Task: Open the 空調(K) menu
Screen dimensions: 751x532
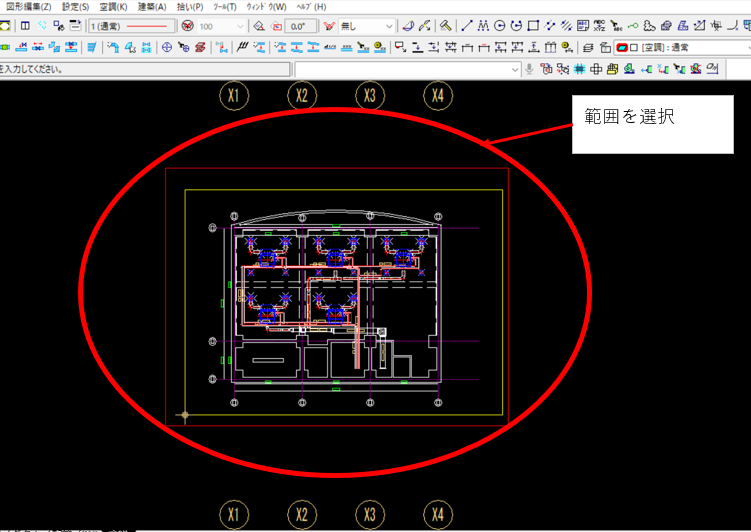Action: [x=114, y=7]
